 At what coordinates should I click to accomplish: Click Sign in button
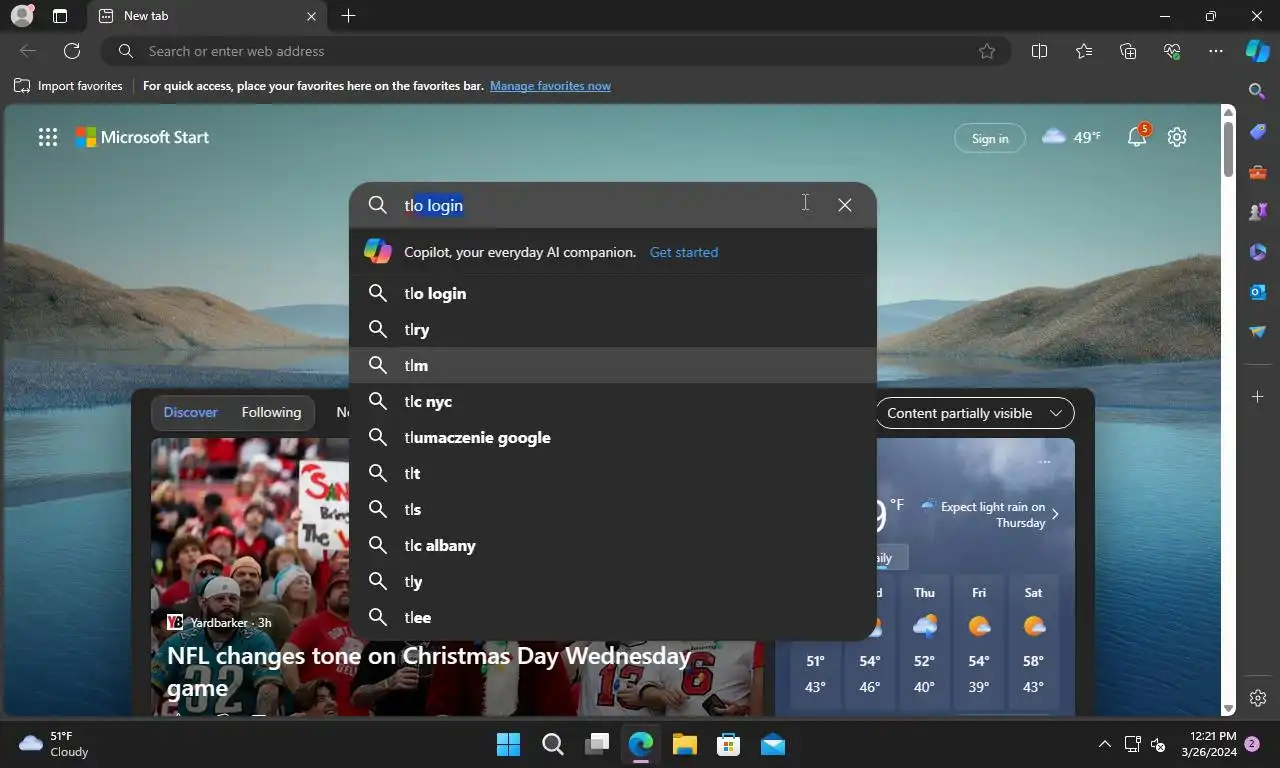point(990,138)
